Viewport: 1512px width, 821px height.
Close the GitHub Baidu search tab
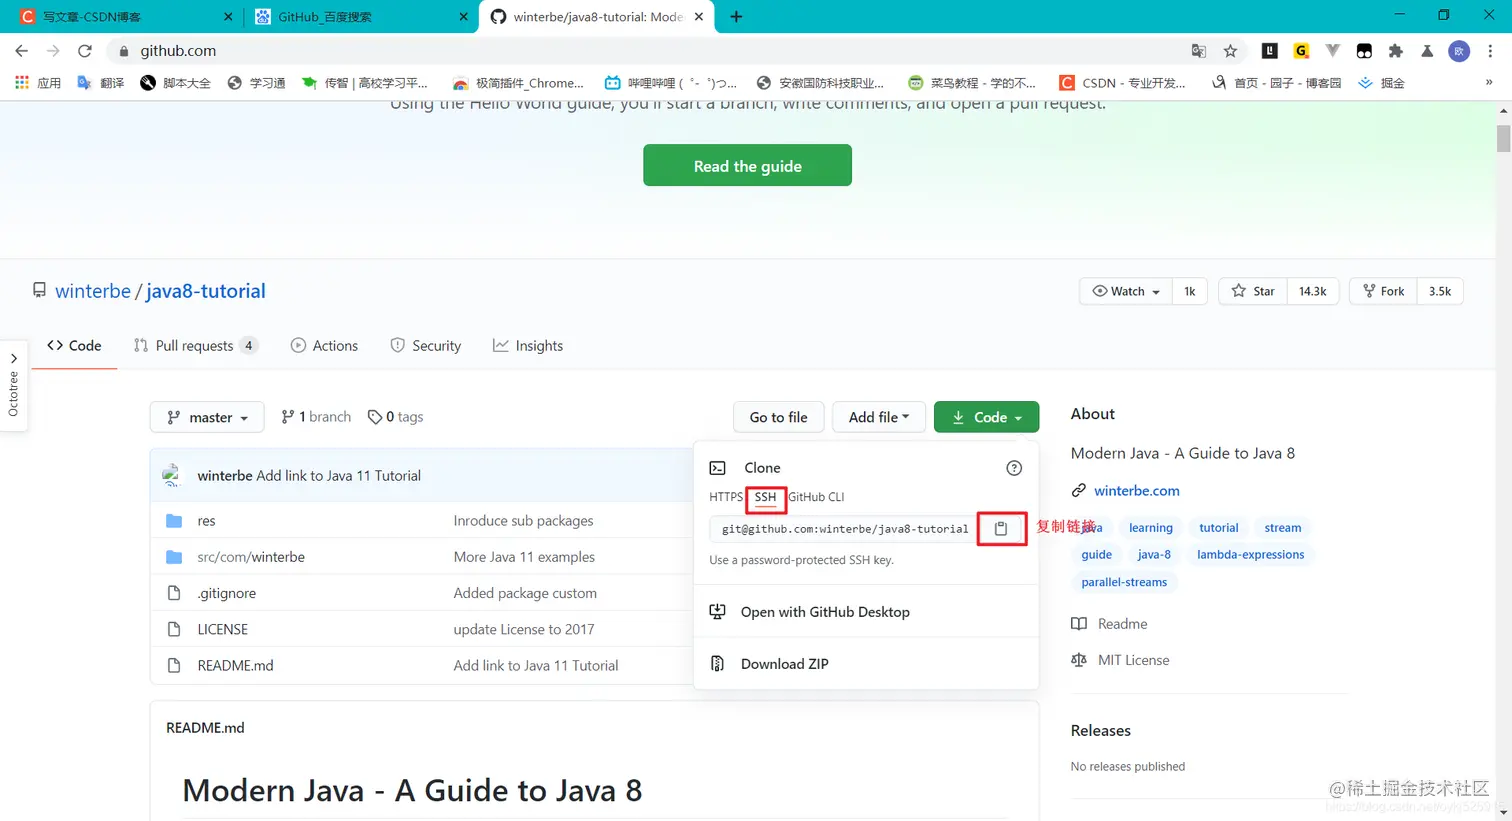[x=463, y=17]
